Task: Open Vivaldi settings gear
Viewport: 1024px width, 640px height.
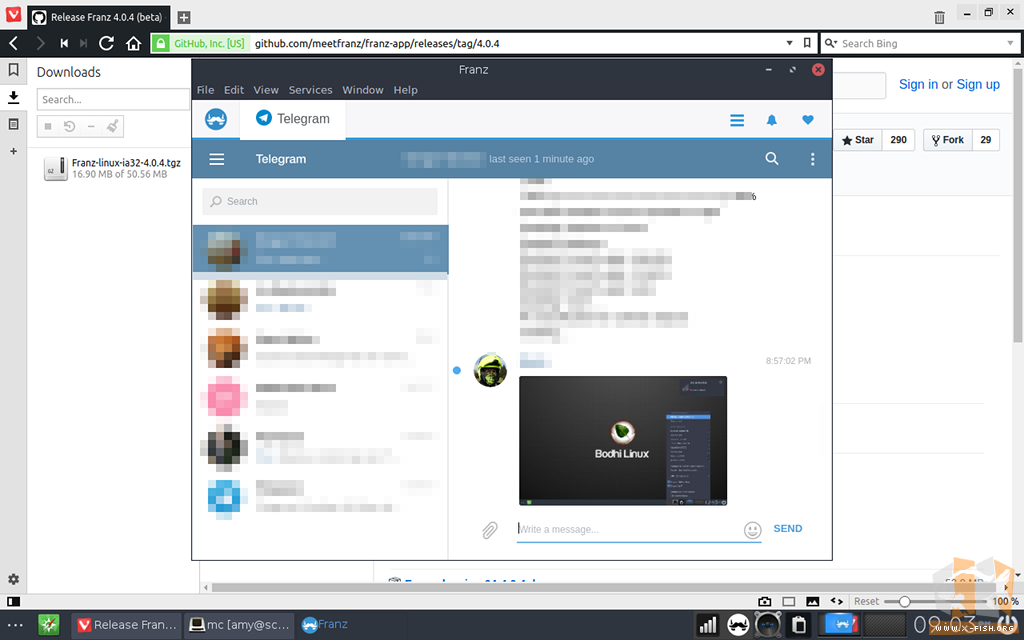Action: (13, 579)
